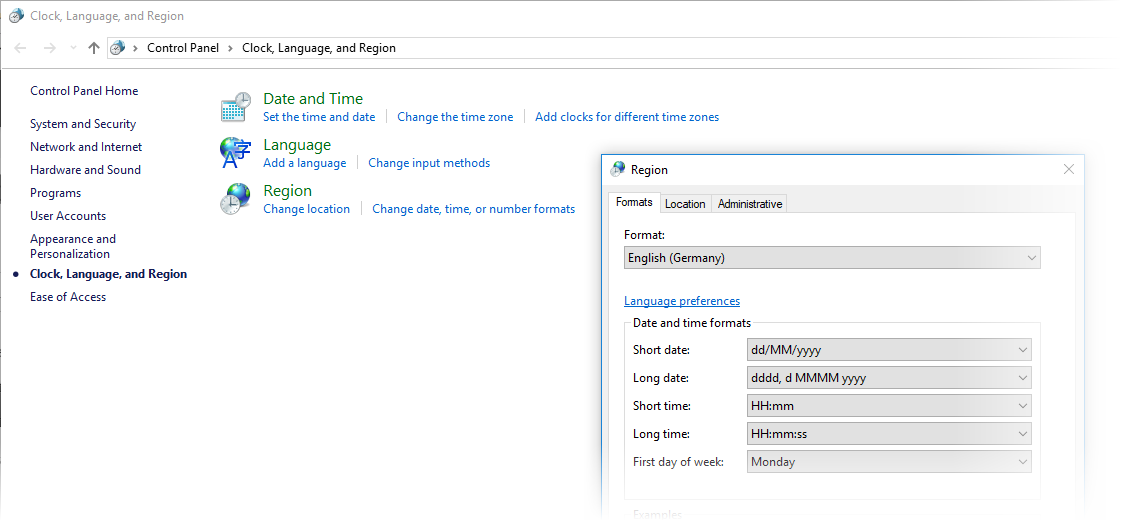Screen dimensions: 1121x521
Task: Open Ease of Access category
Action: (68, 297)
